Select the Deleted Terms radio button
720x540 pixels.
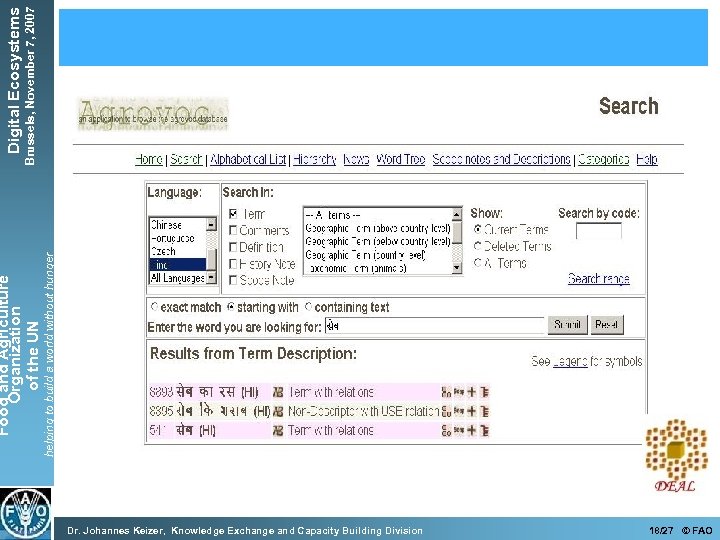pyautogui.click(x=478, y=246)
